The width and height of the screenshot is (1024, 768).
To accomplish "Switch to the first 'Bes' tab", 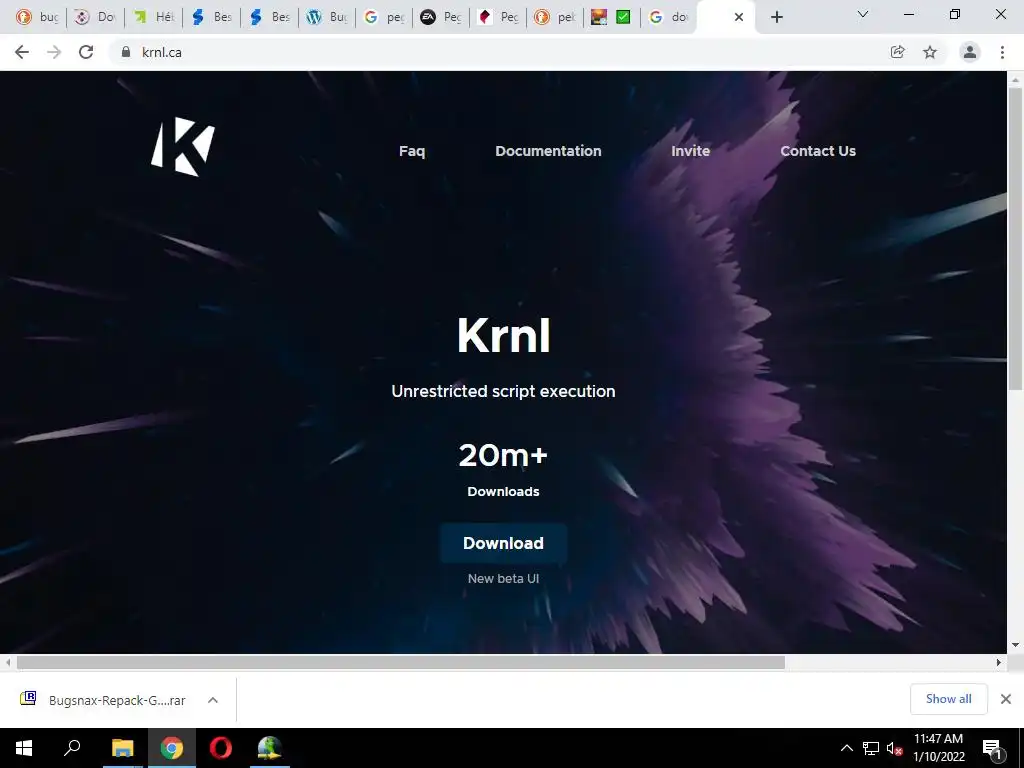I will click(x=212, y=17).
